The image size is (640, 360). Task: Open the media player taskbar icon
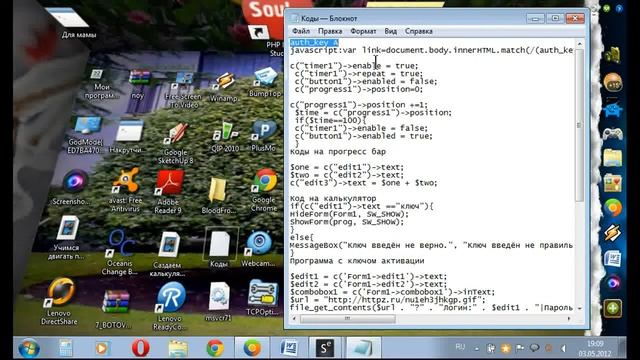click(x=102, y=348)
